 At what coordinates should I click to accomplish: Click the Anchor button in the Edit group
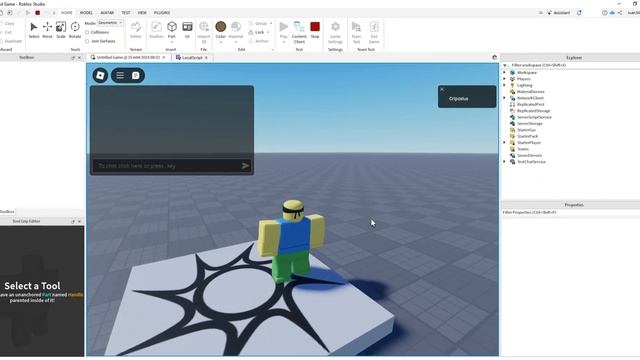(x=259, y=41)
